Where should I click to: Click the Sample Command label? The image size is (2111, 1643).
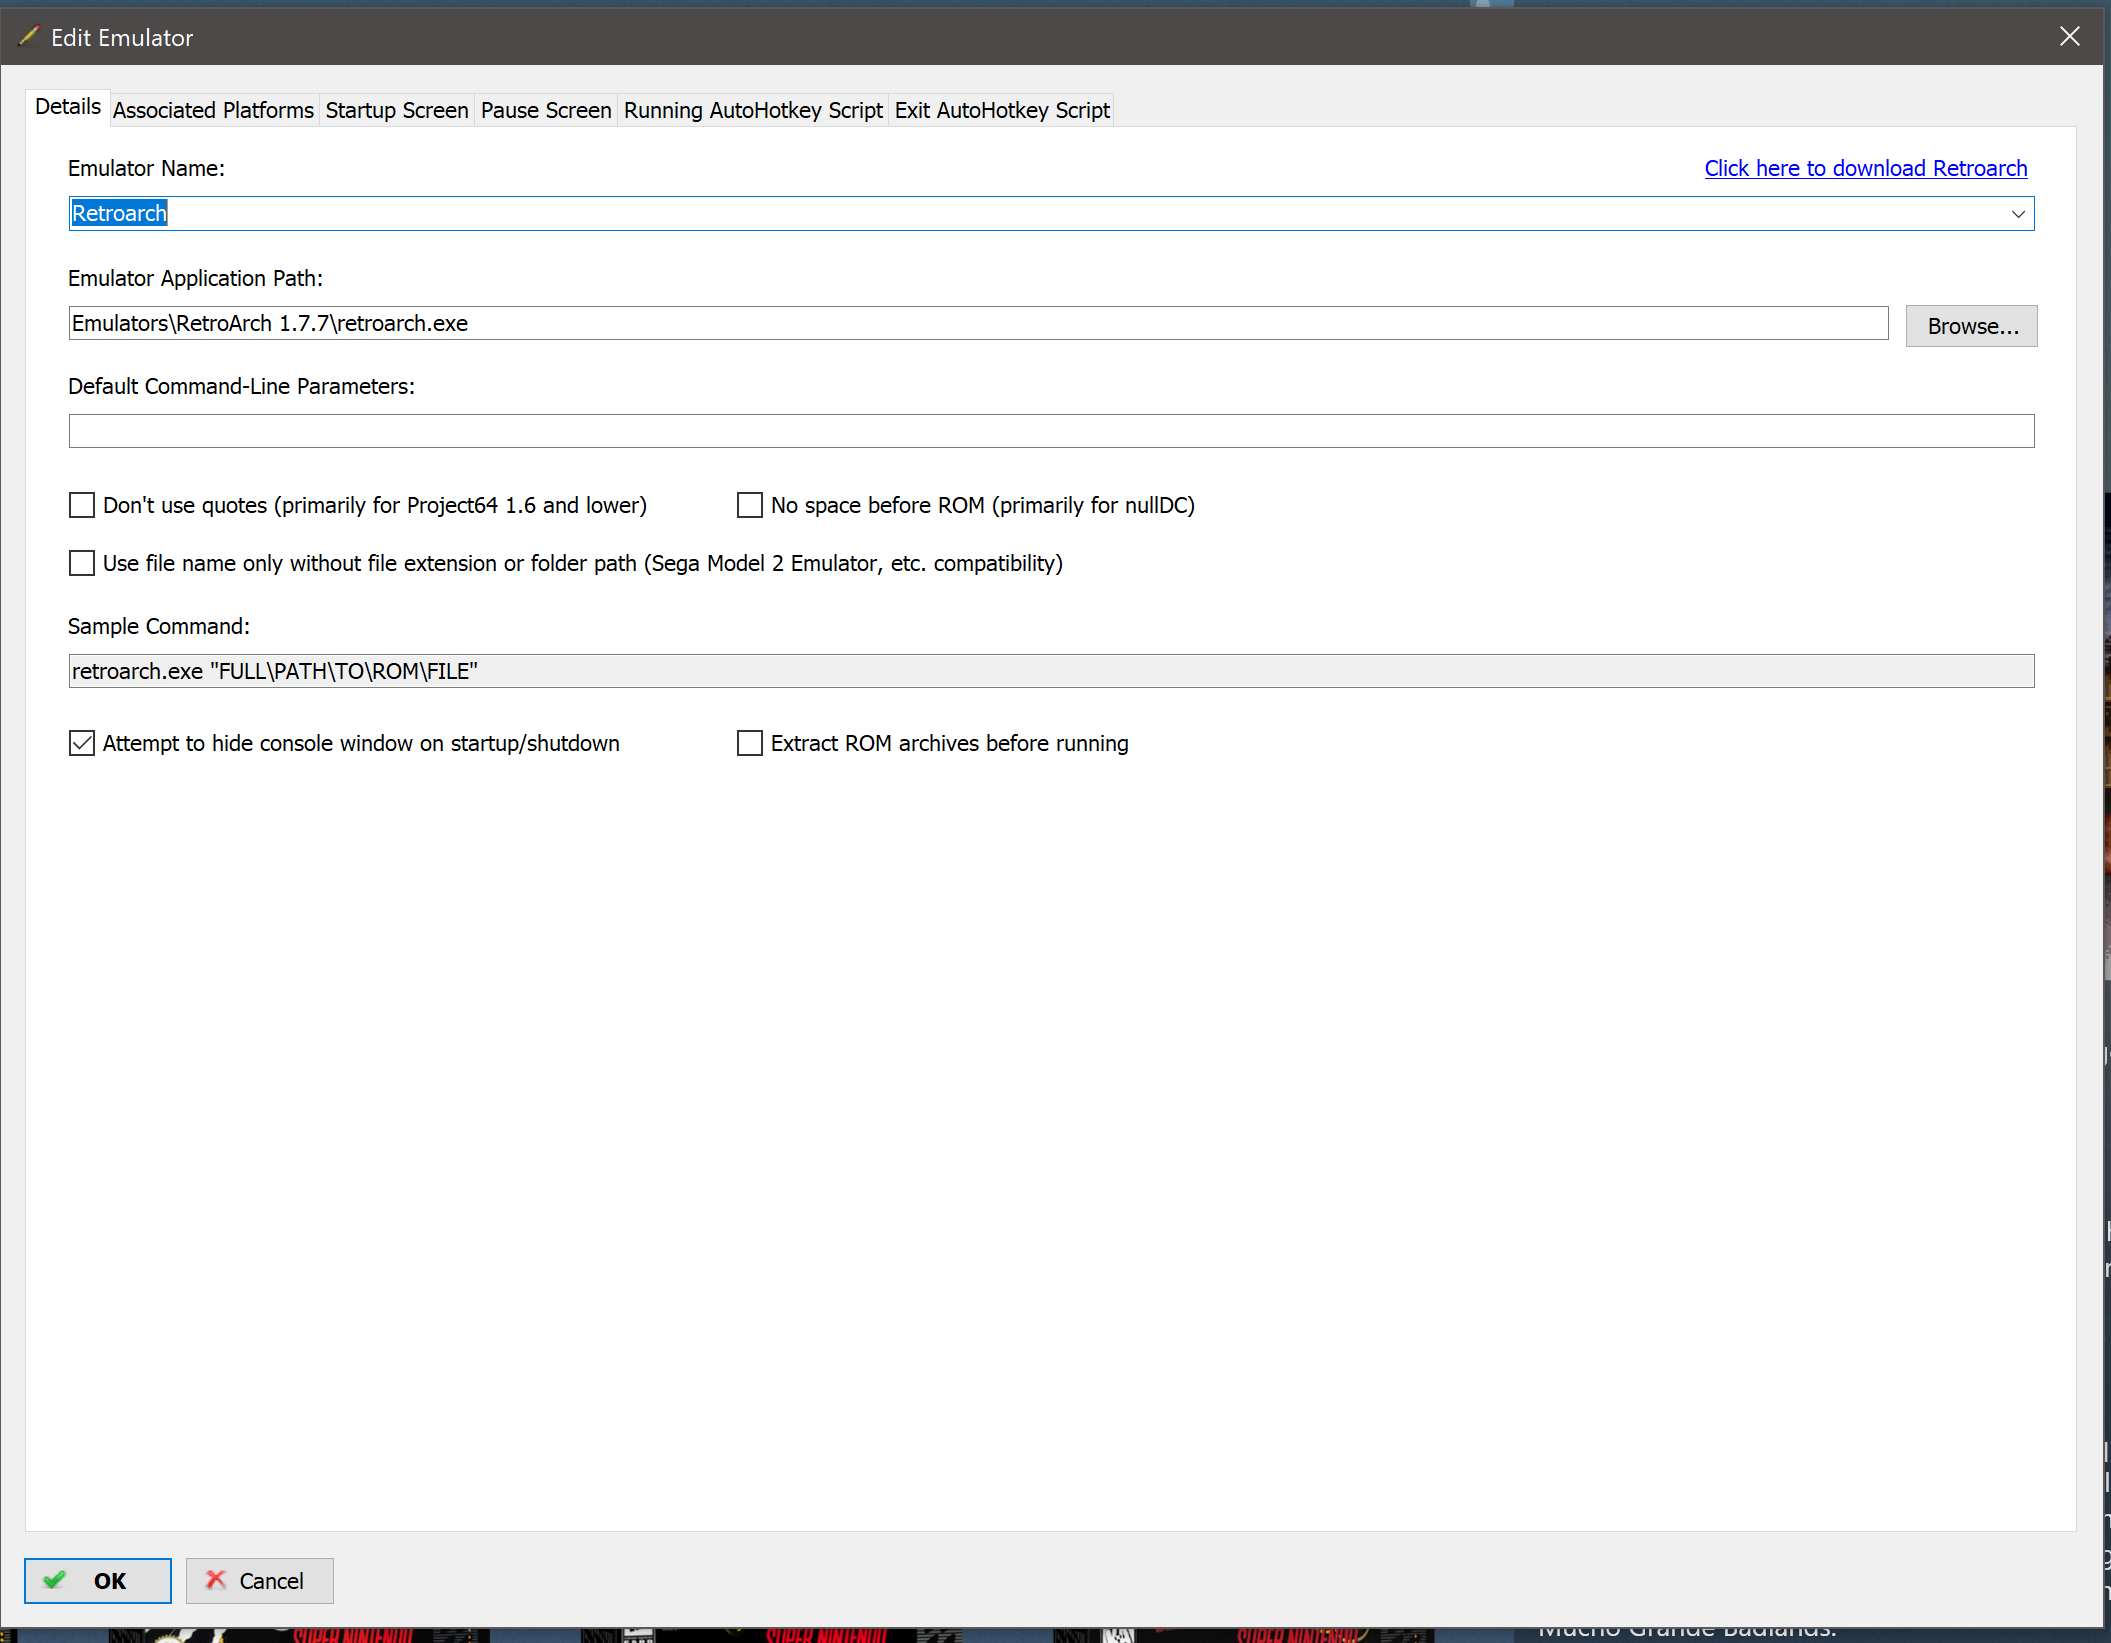pos(159,626)
